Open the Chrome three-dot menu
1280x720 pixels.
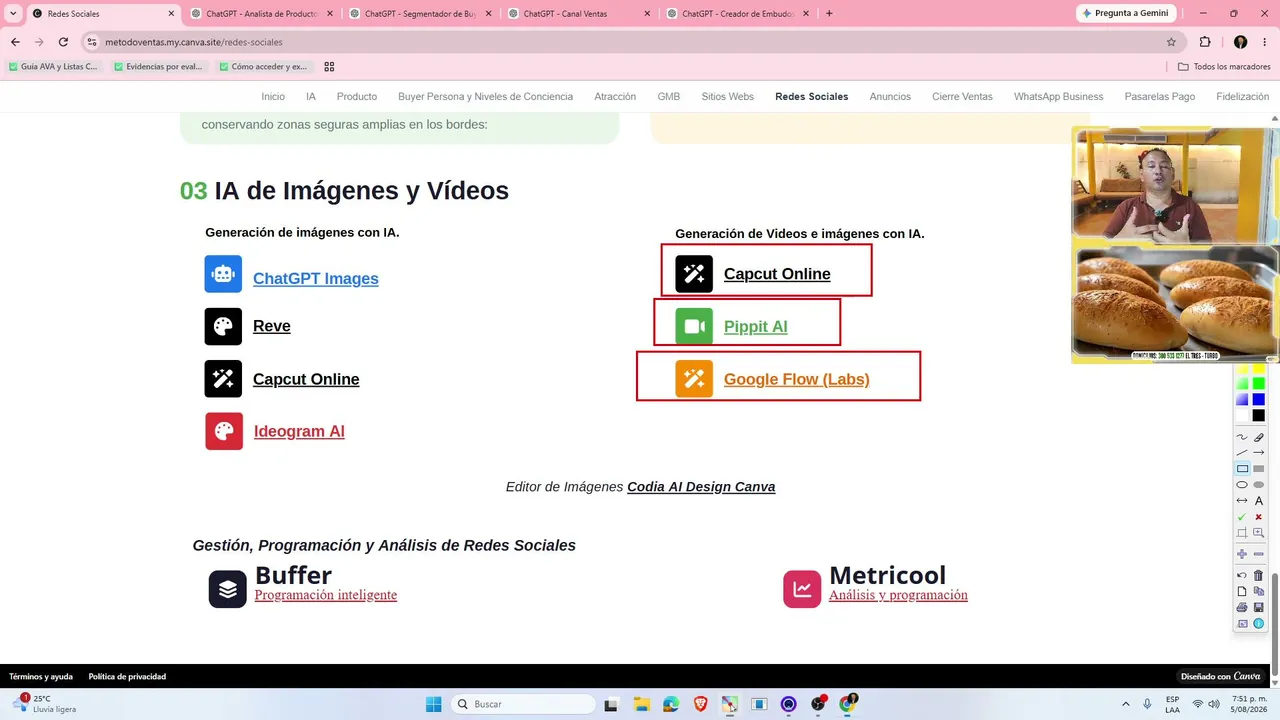(1265, 42)
